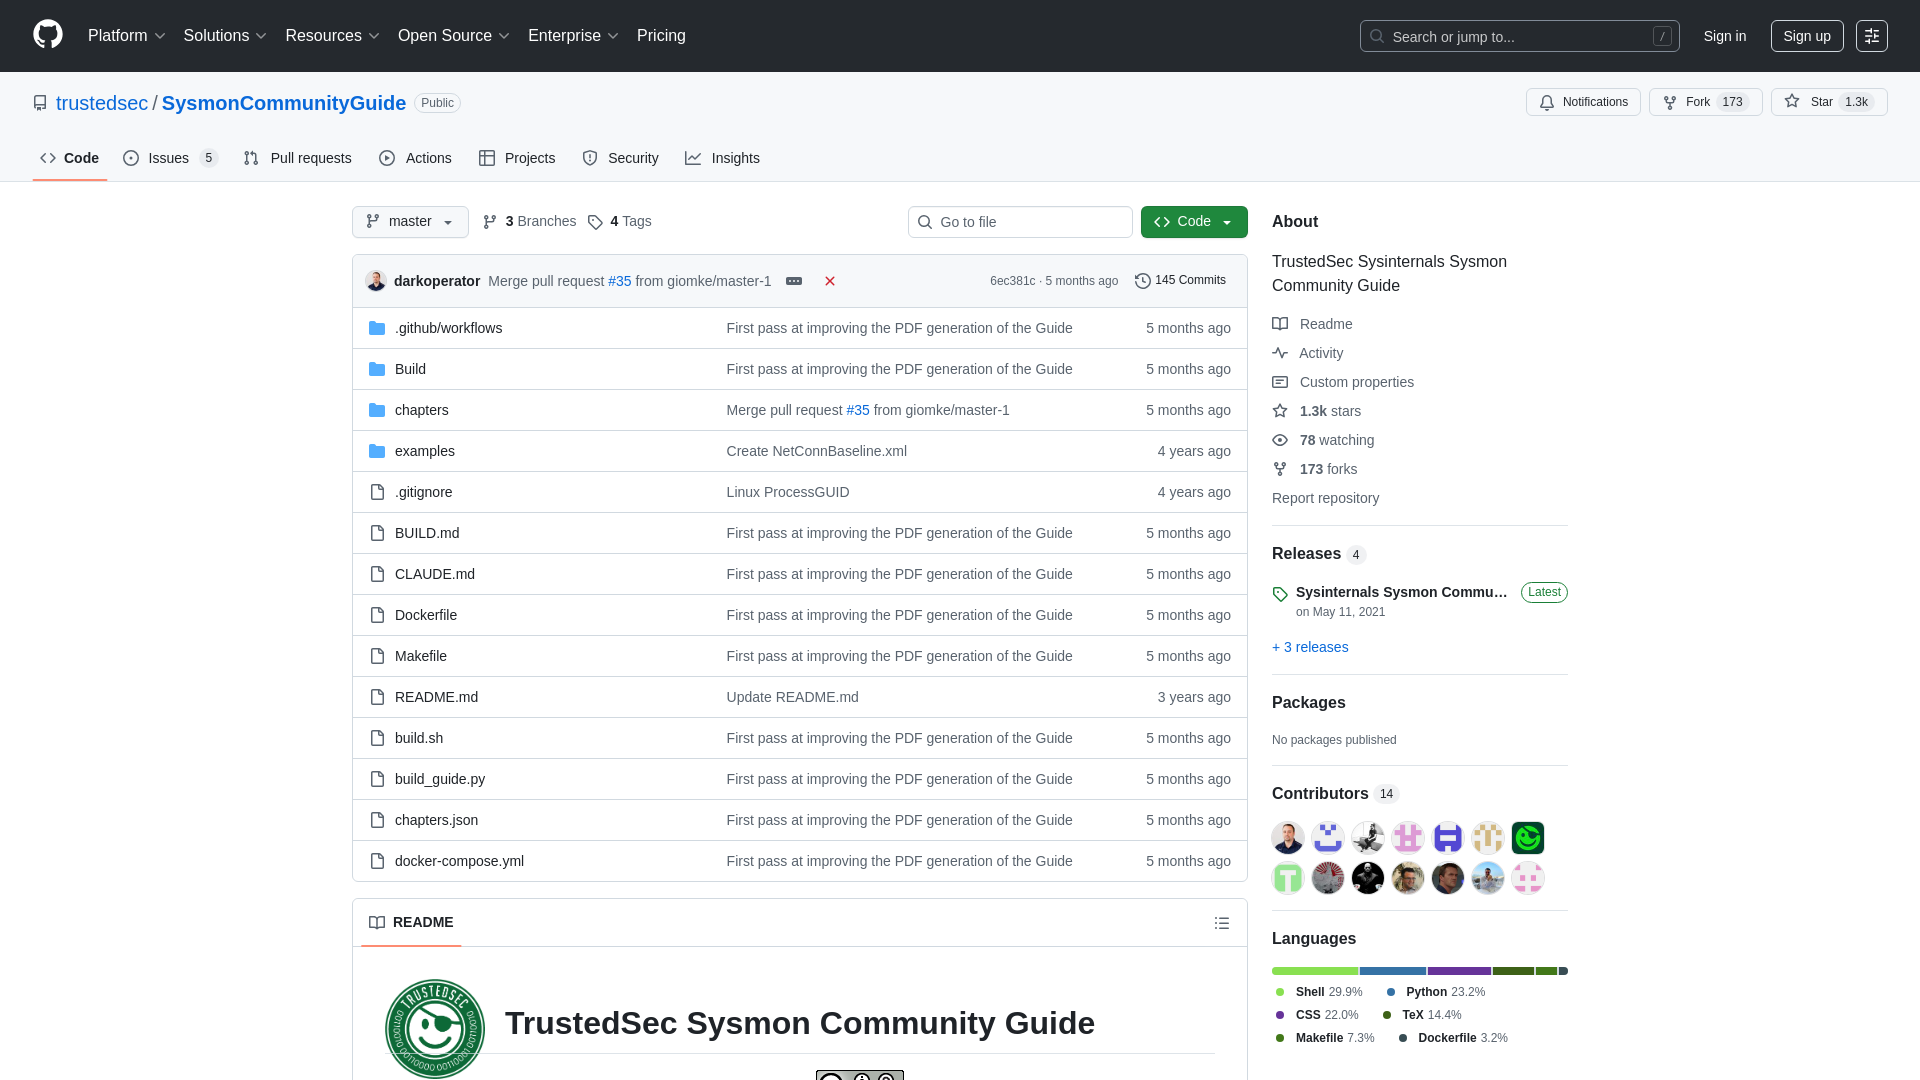Image resolution: width=1920 pixels, height=1080 pixels.
Task: Click the Notifications bell icon
Action: pos(1546,102)
